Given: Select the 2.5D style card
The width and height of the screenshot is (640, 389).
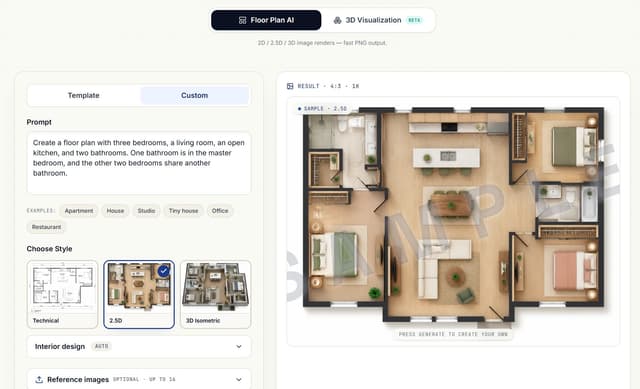Looking at the screenshot, I should [x=139, y=294].
